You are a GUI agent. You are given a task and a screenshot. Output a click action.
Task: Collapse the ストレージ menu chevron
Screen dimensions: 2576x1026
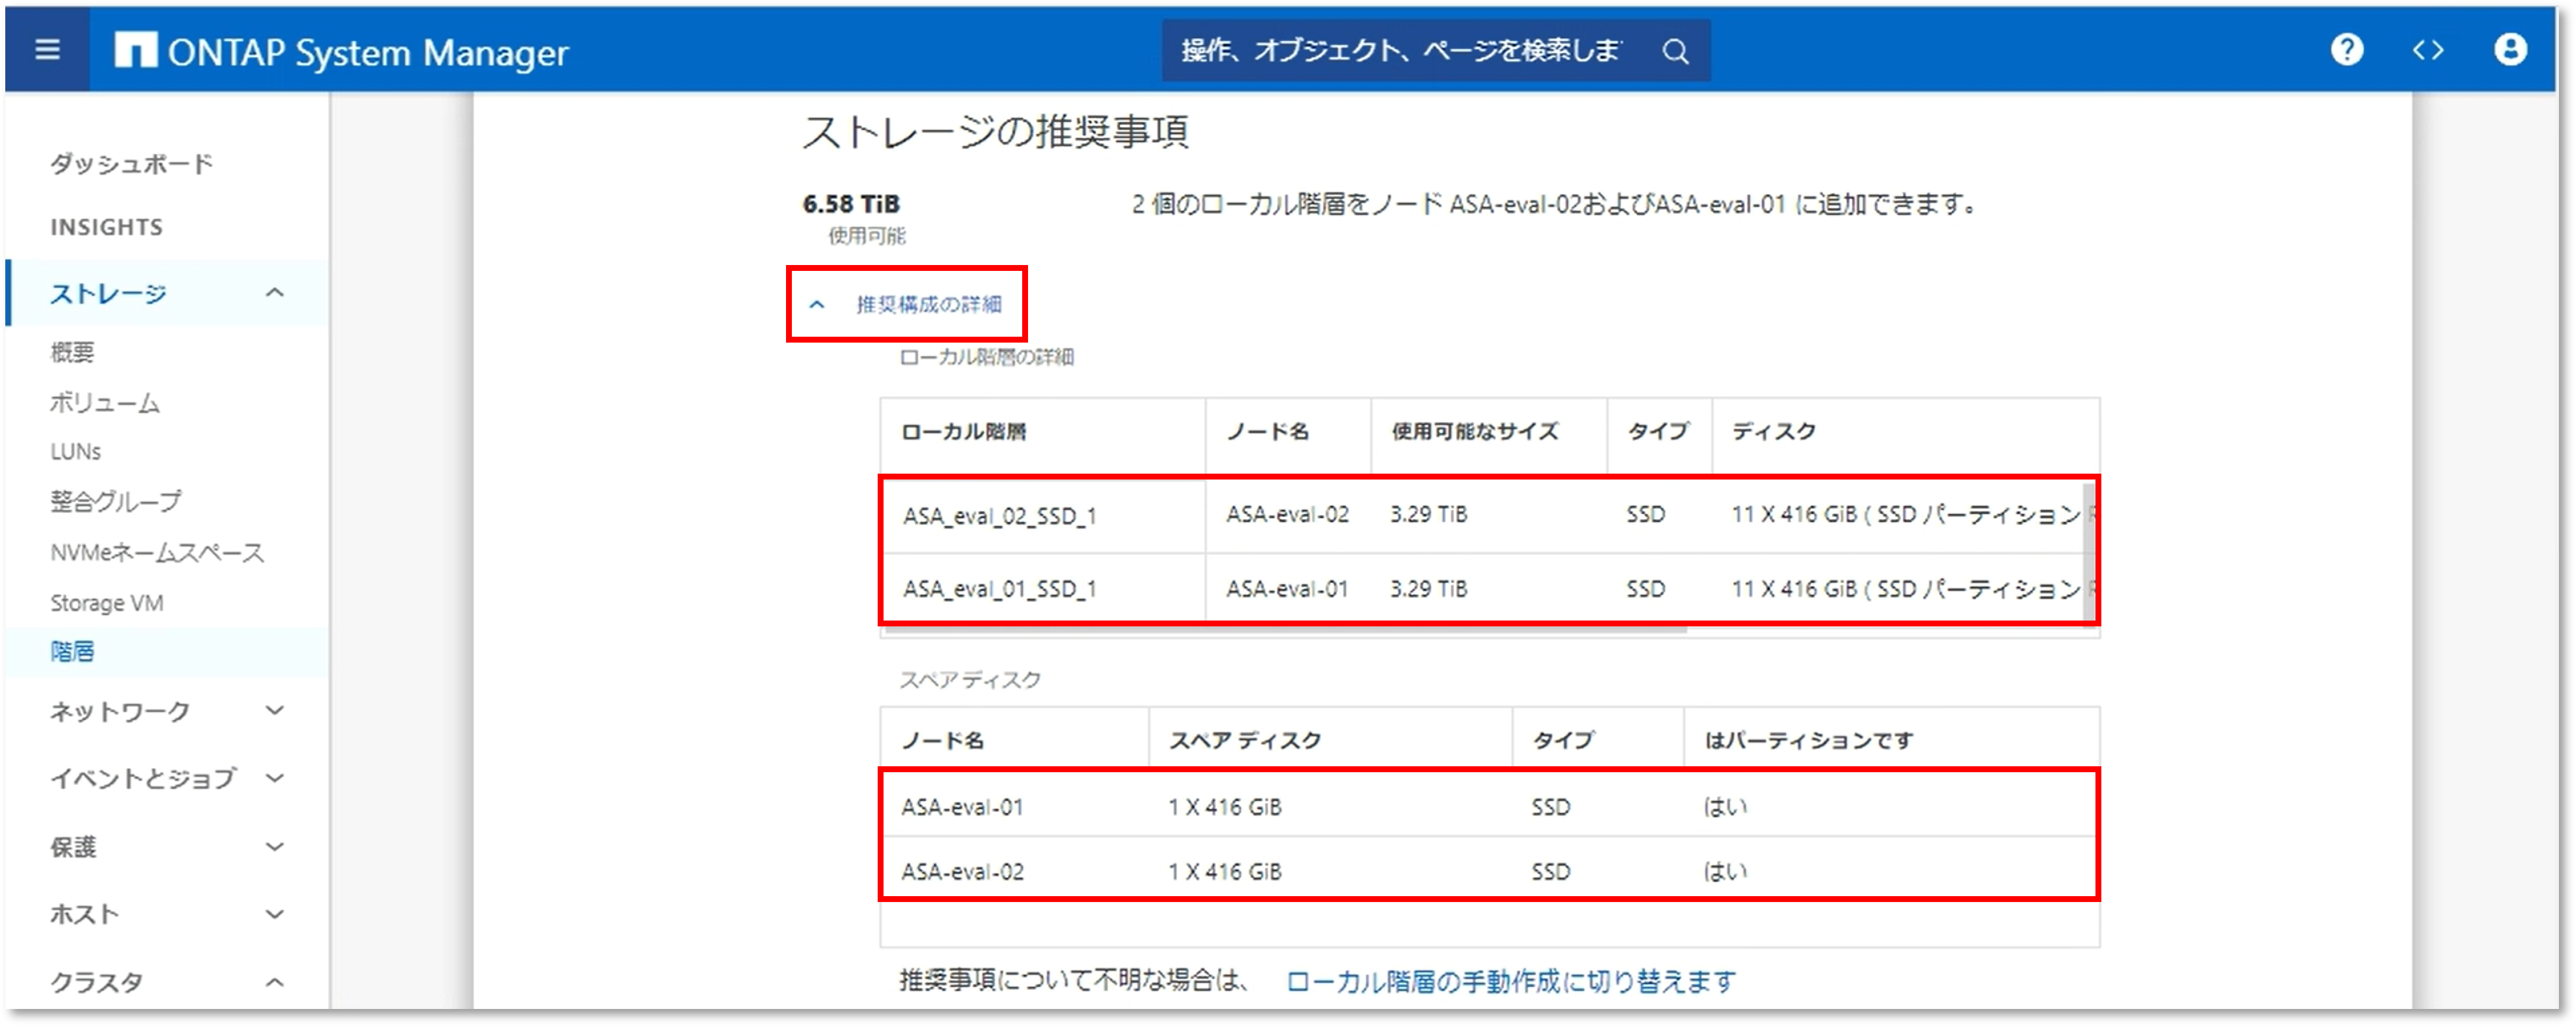click(275, 292)
